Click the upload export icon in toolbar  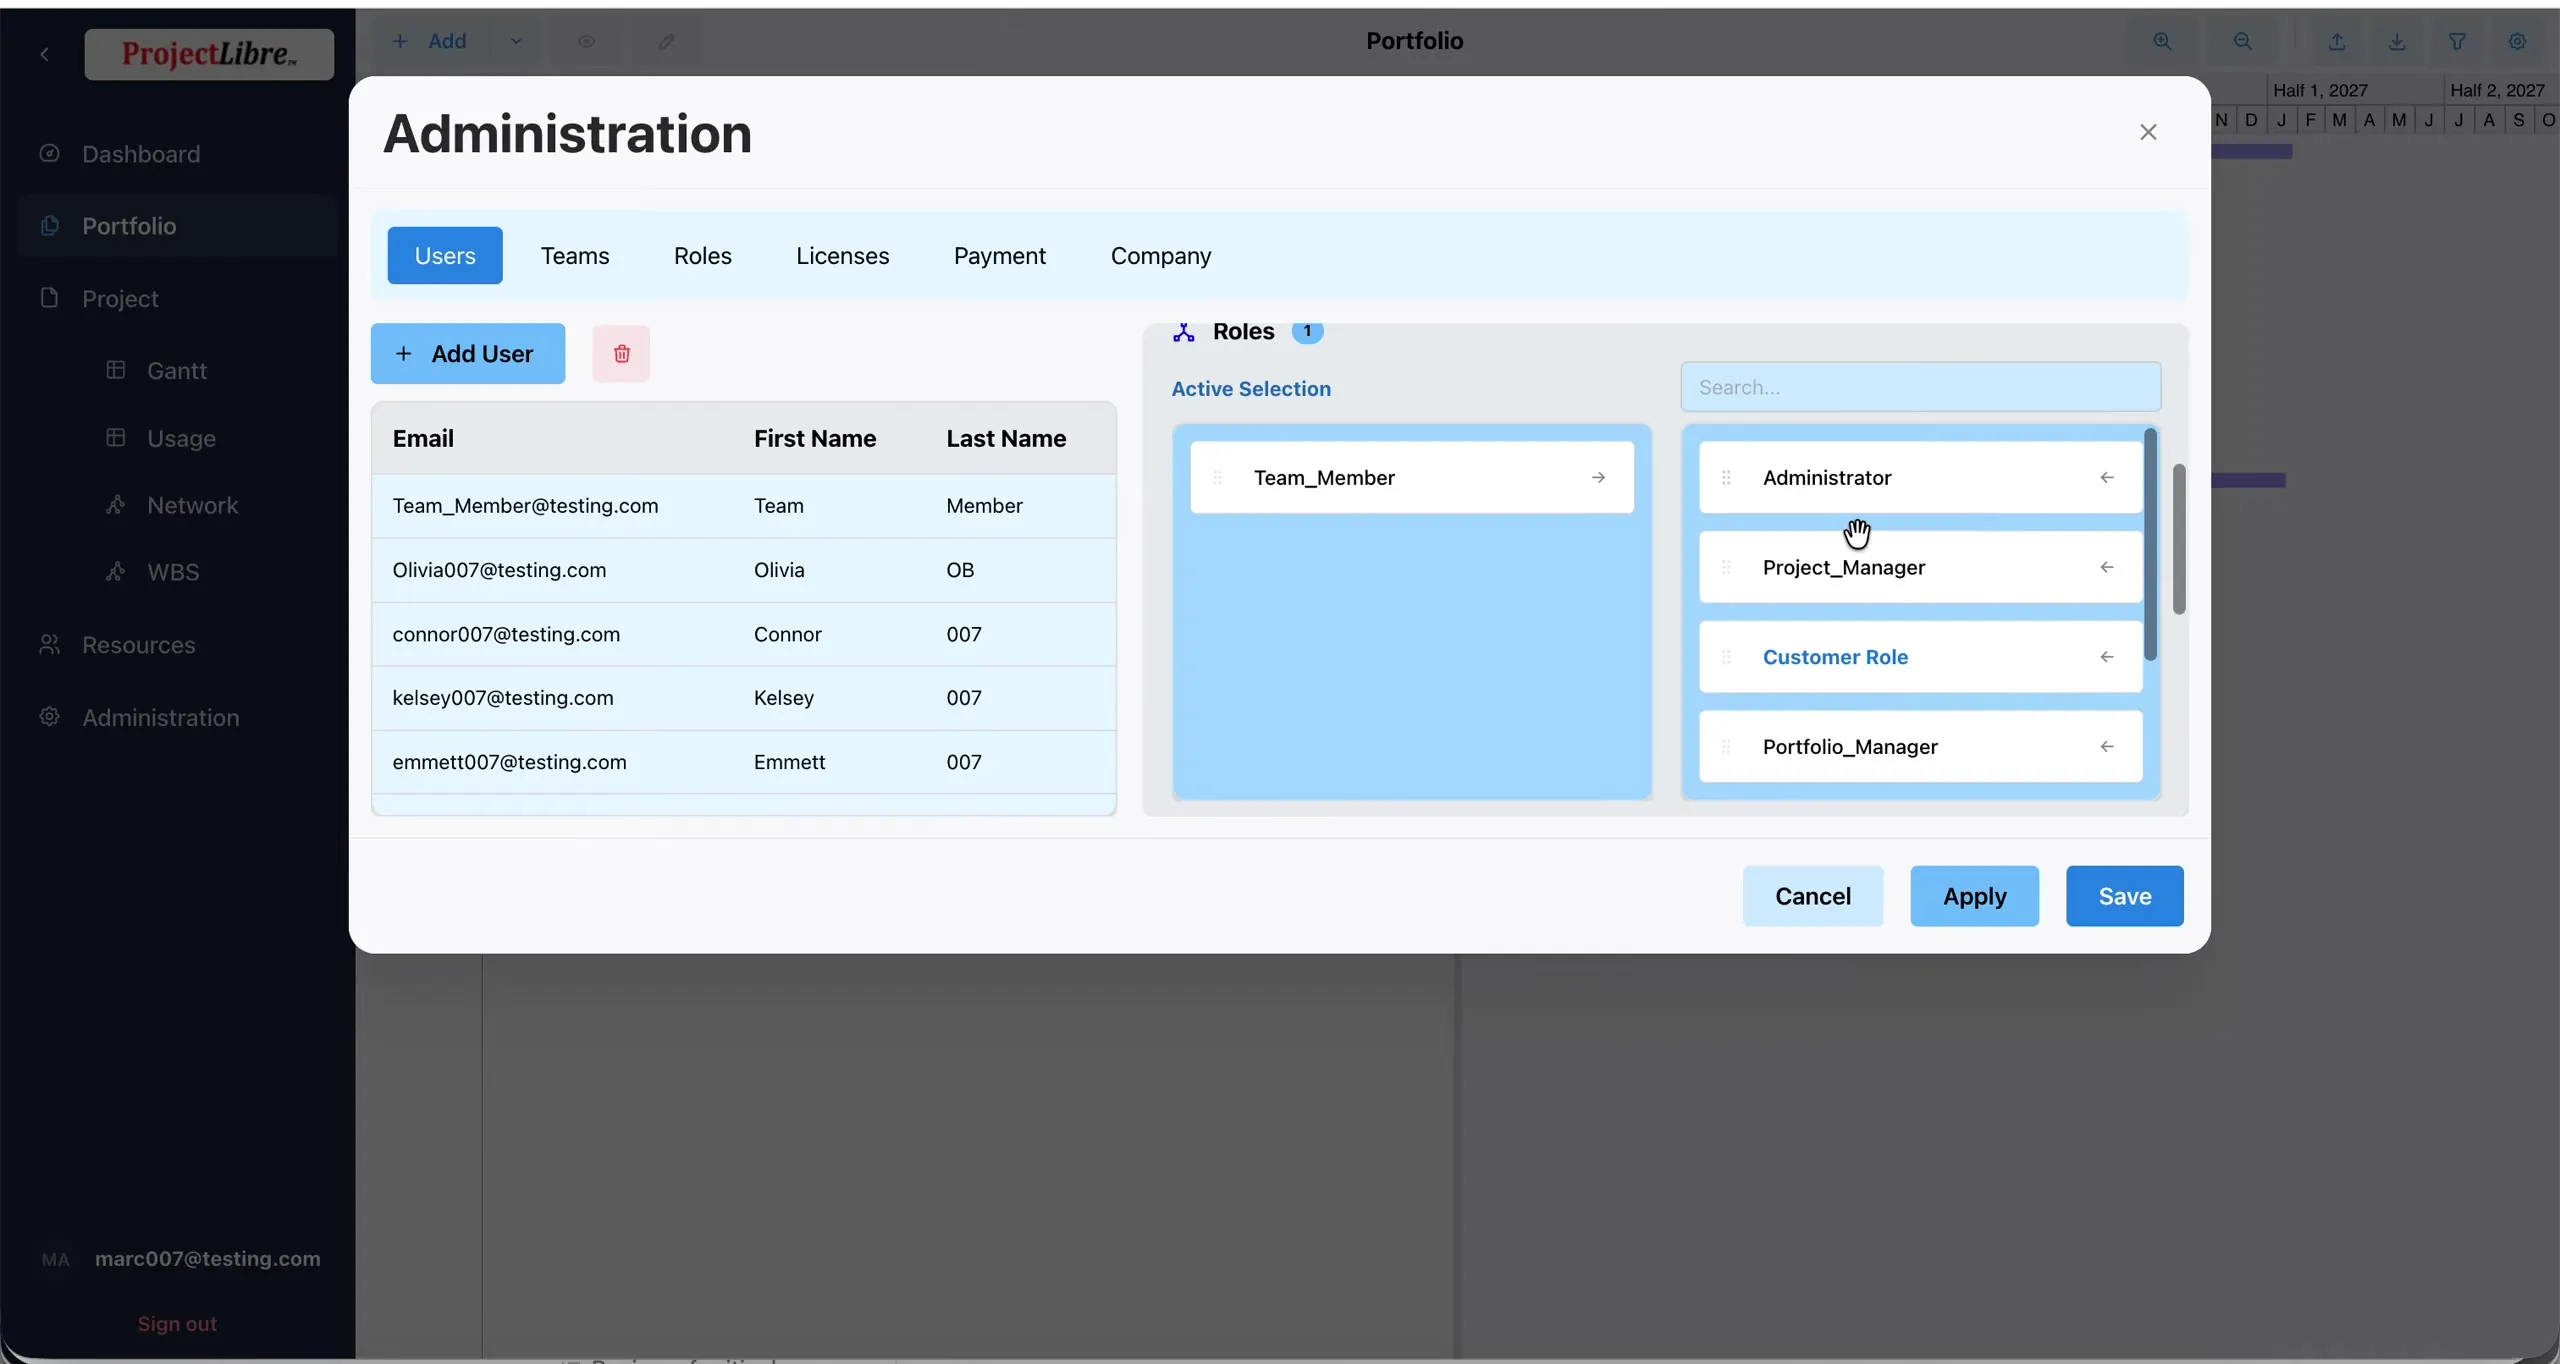[2337, 41]
